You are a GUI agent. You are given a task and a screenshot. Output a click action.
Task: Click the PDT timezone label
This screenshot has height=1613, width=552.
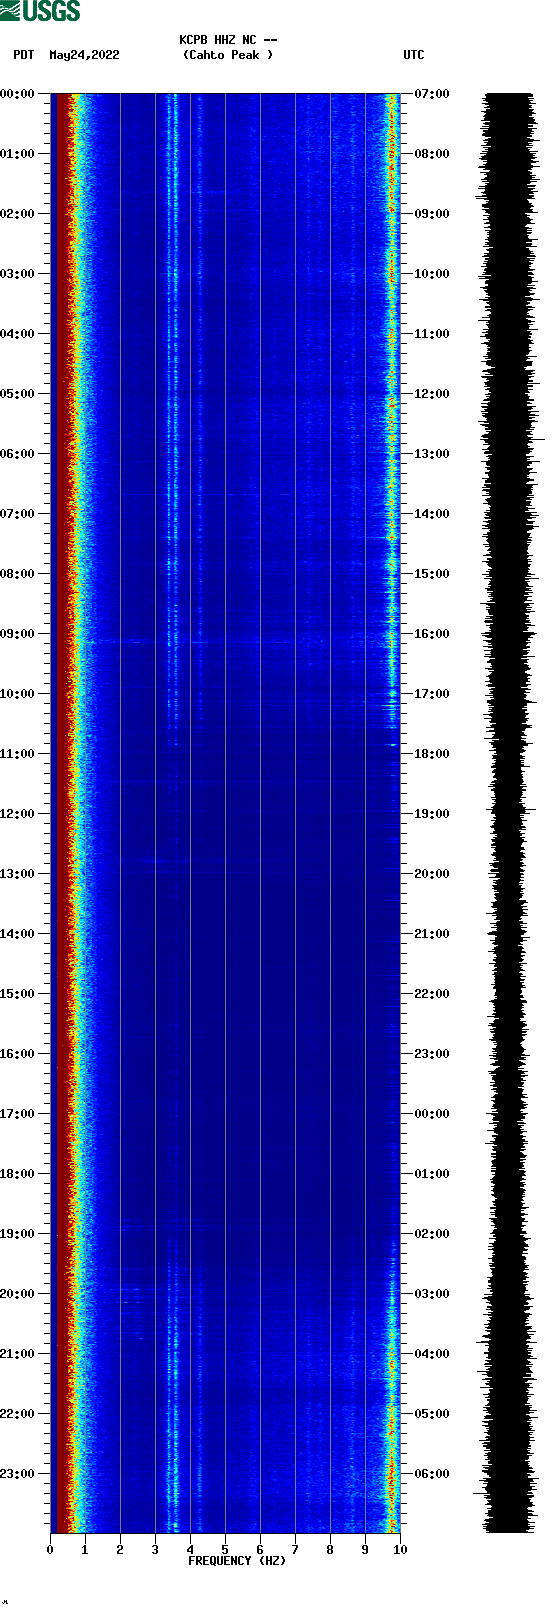(24, 55)
